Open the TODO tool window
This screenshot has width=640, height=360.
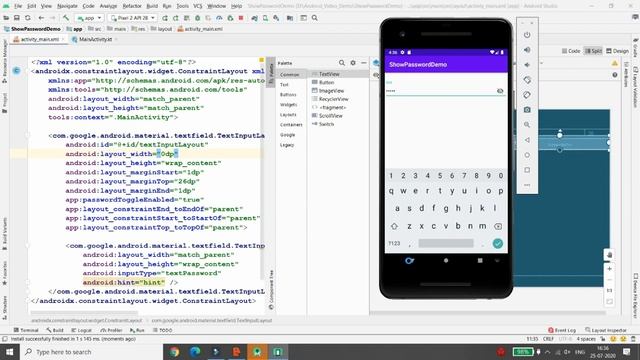coord(162,330)
